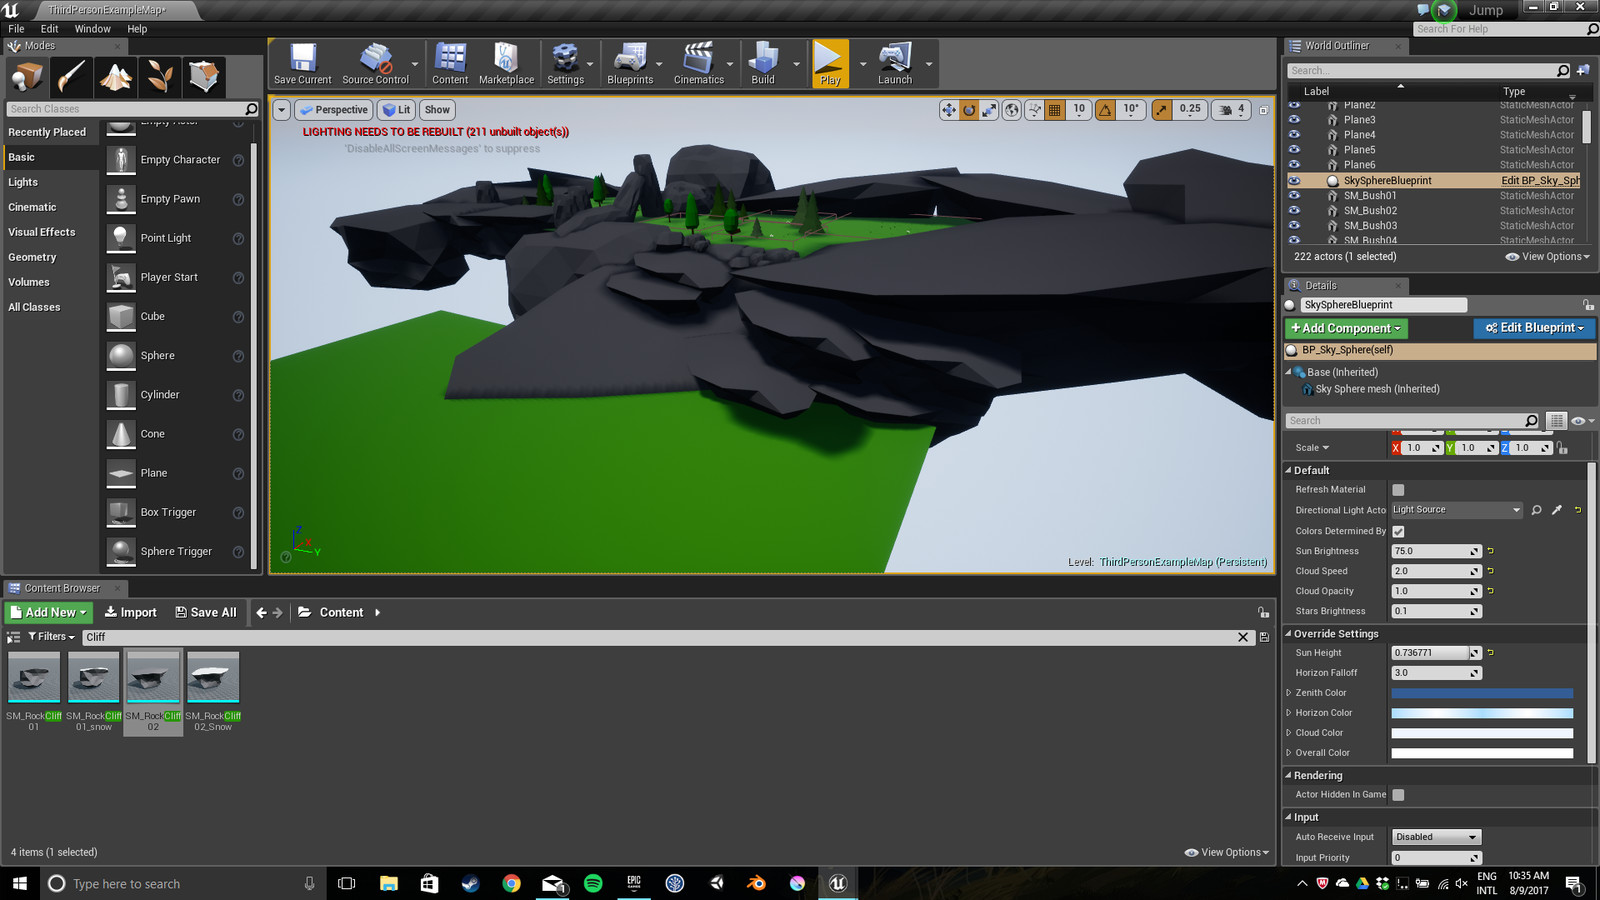The width and height of the screenshot is (1600, 900).
Task: Expand Horizon Color property
Action: (1289, 713)
